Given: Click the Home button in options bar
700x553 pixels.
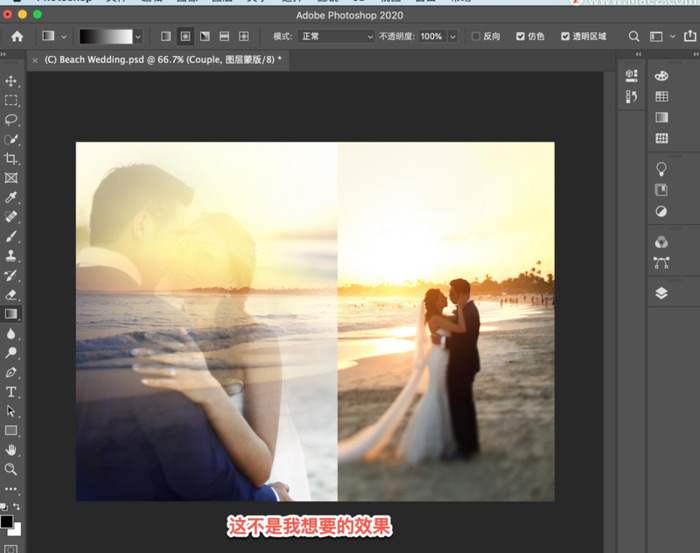Looking at the screenshot, I should point(17,36).
